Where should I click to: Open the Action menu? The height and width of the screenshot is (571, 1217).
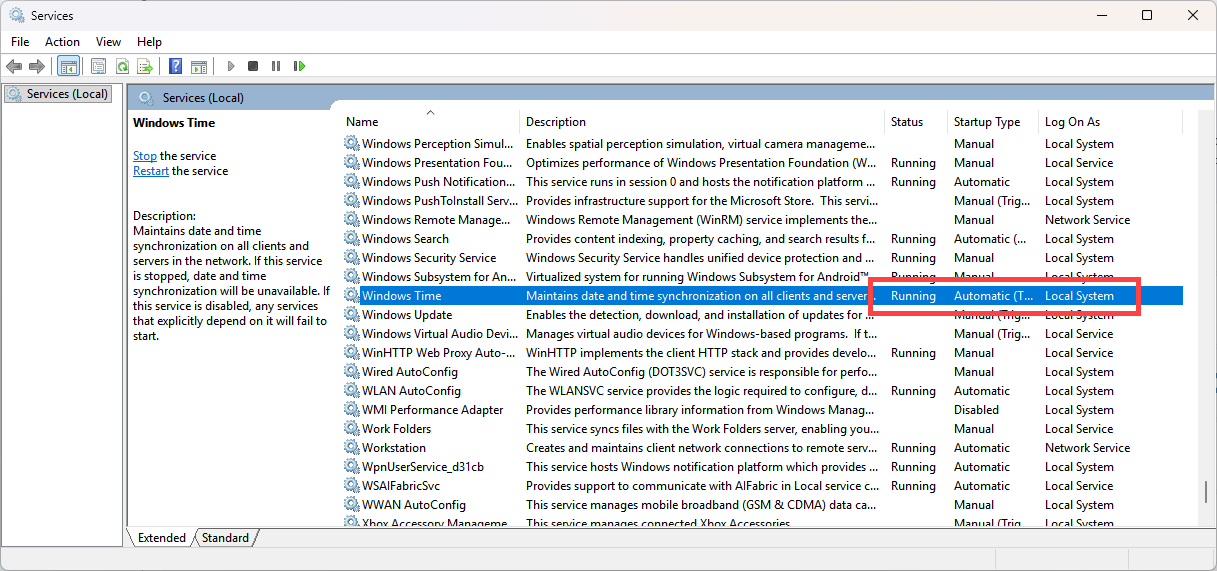[62, 42]
